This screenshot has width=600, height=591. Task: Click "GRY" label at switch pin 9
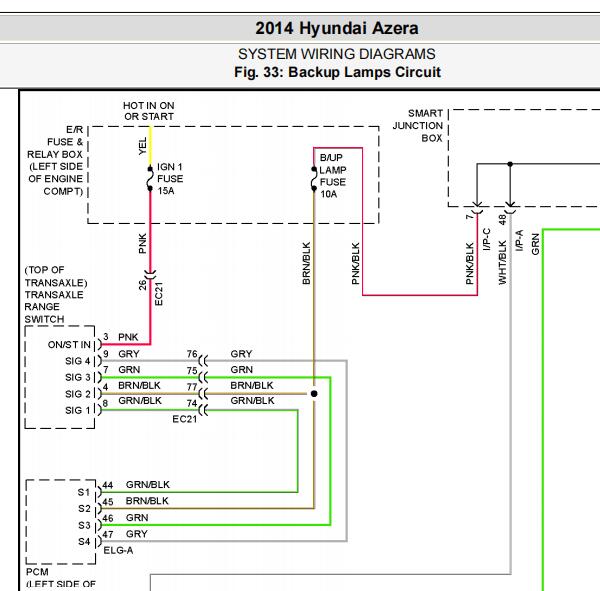click(129, 354)
